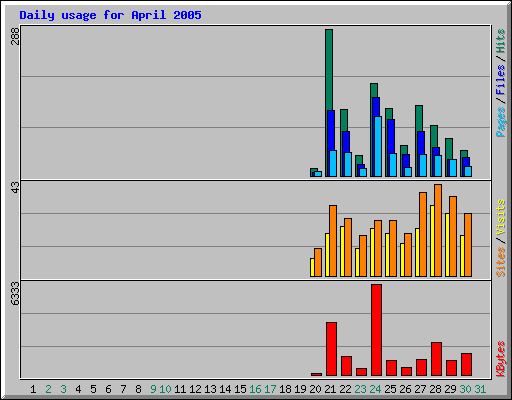This screenshot has width=512, height=400.
Task: Select the orange Sites bar for day 20
Action: pyautogui.click(x=318, y=262)
